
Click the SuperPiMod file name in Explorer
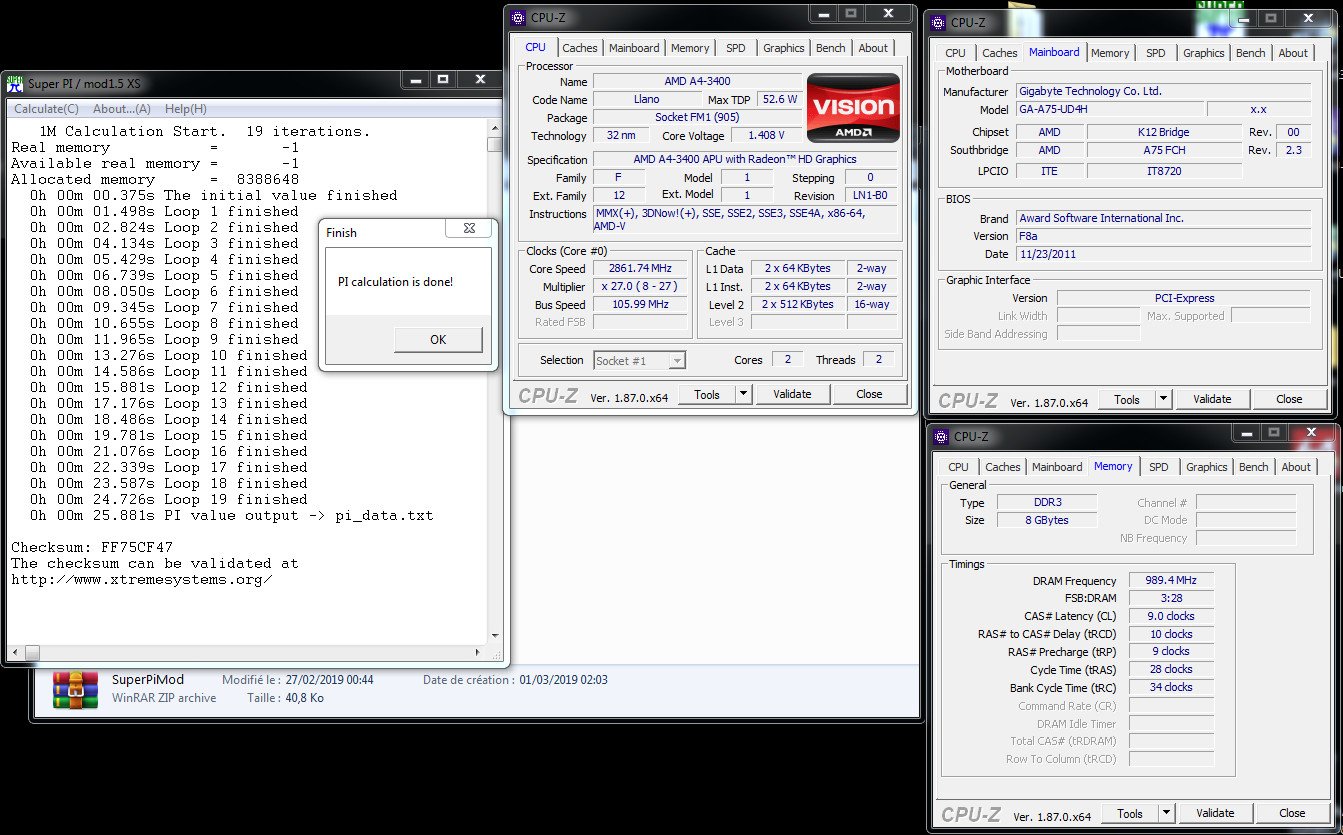pos(148,680)
